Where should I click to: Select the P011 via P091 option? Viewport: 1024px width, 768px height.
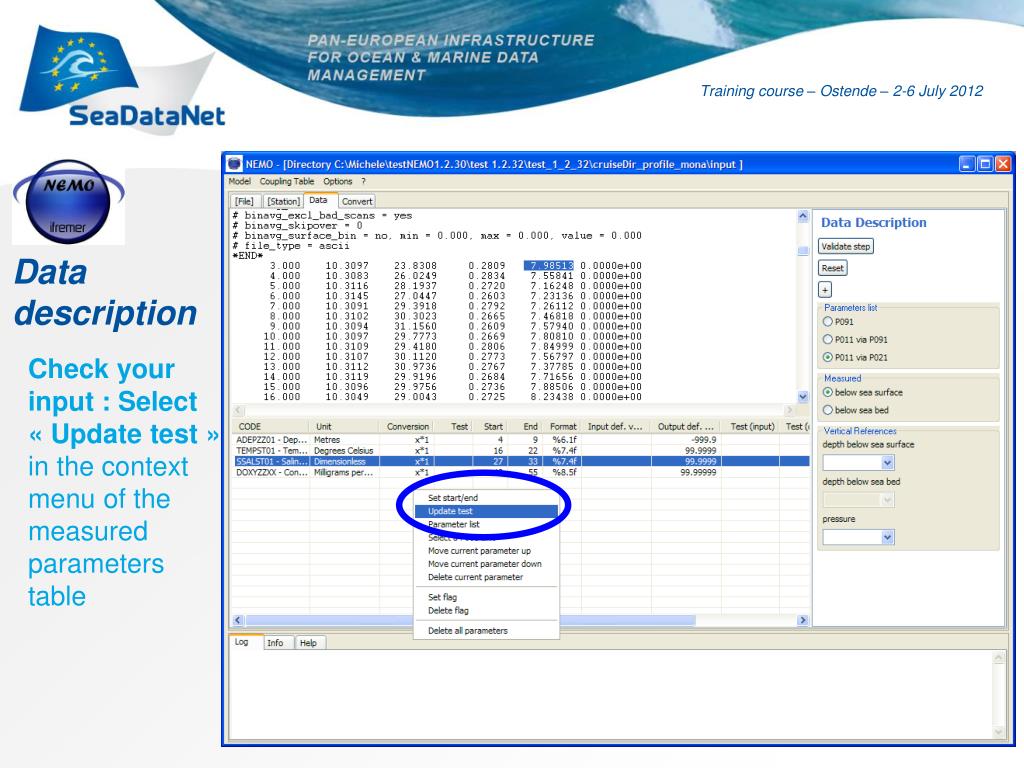click(x=827, y=339)
